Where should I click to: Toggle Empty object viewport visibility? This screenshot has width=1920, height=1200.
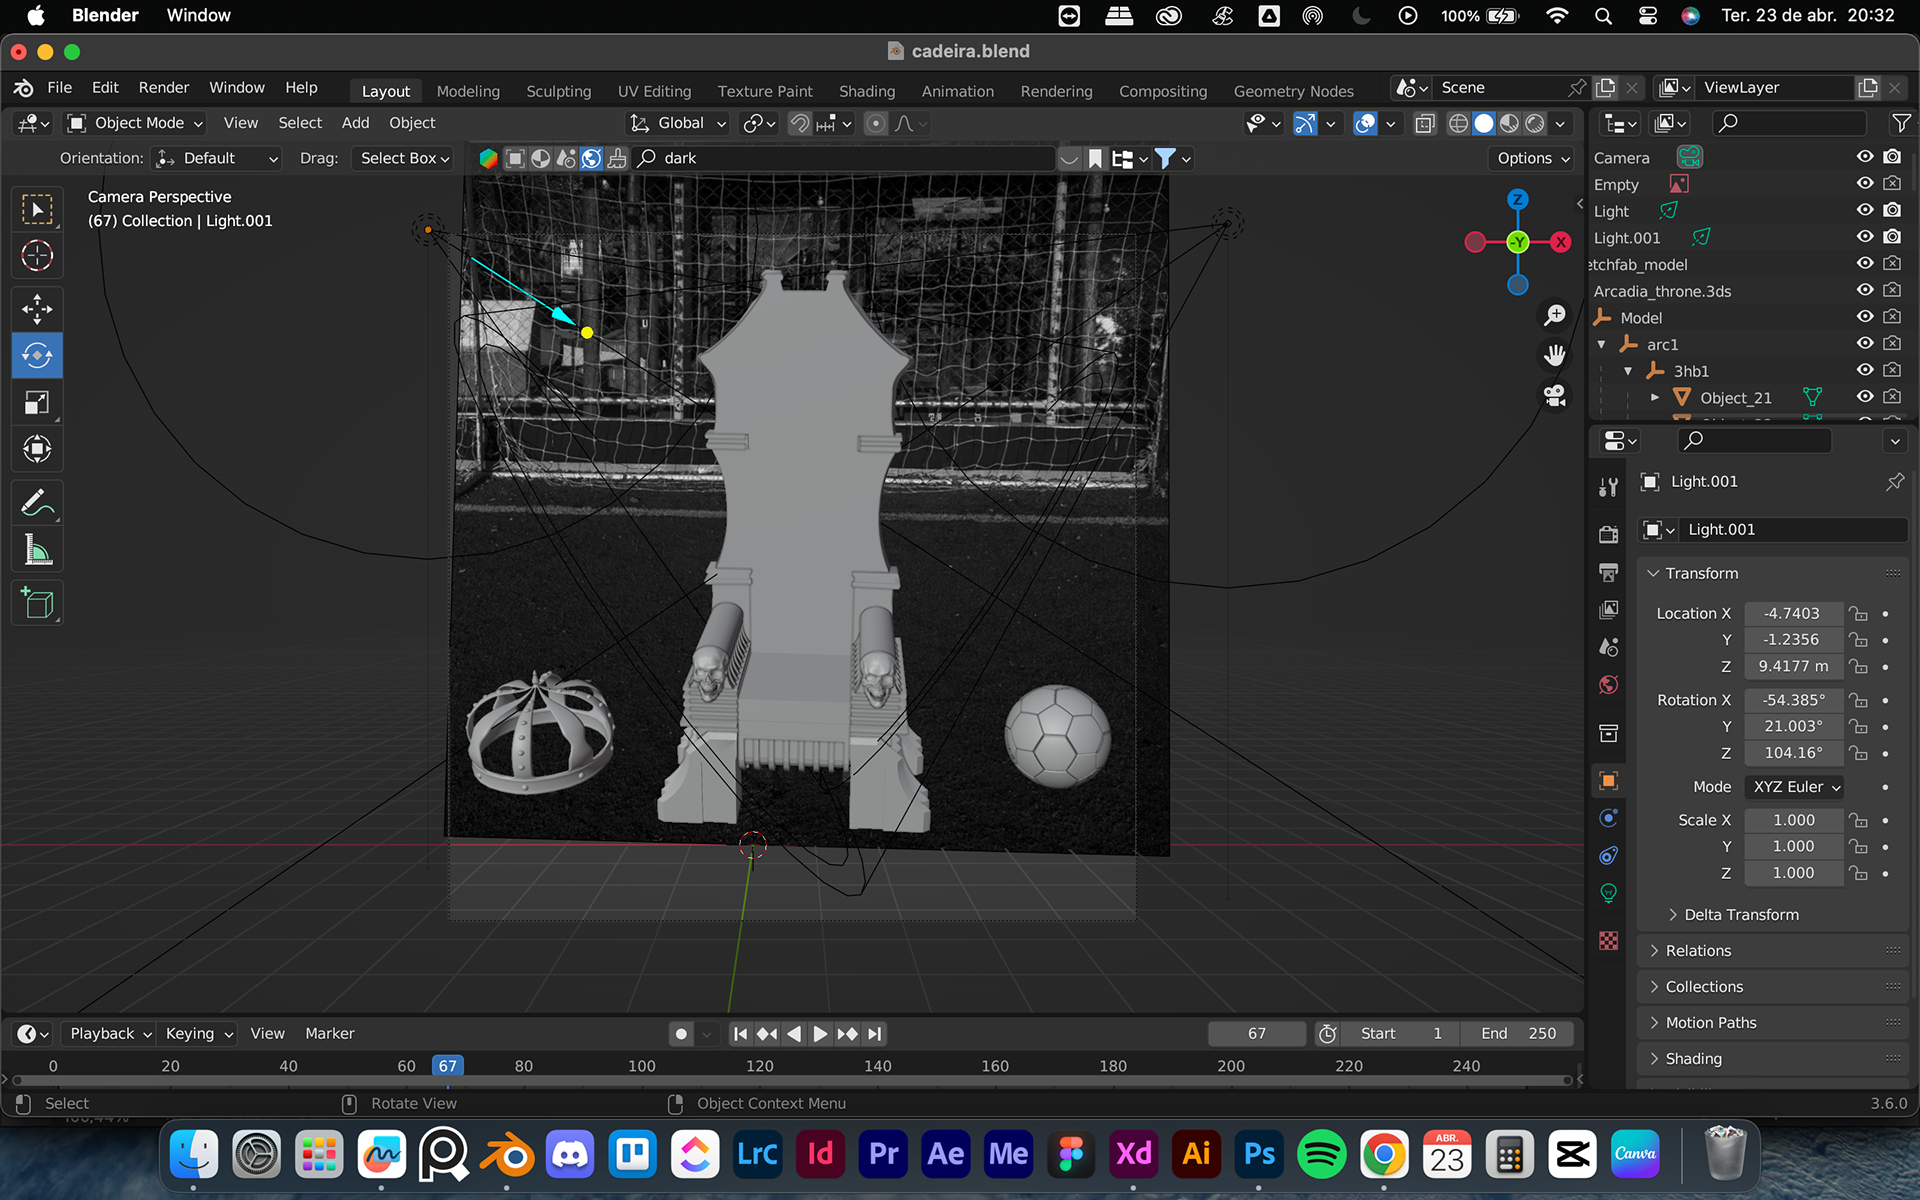[1865, 184]
